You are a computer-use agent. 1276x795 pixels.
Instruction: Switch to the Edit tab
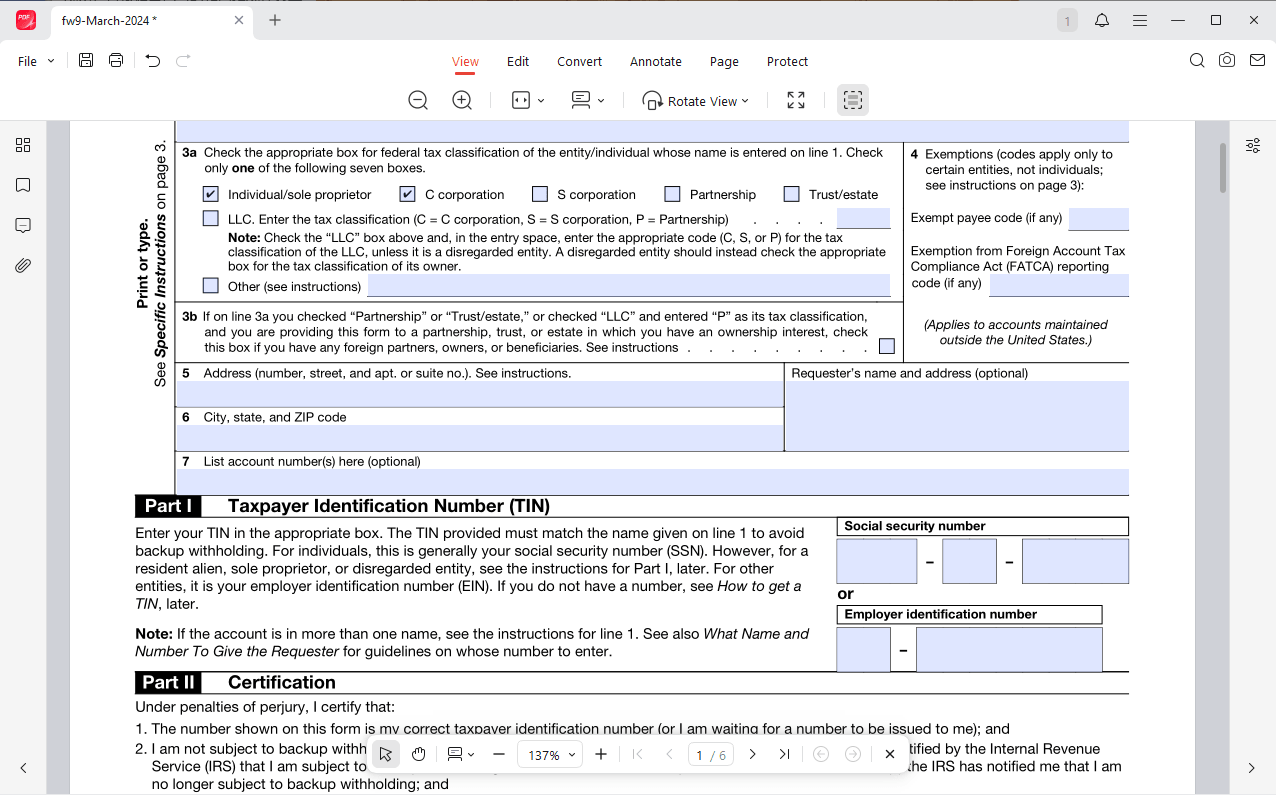[518, 61]
